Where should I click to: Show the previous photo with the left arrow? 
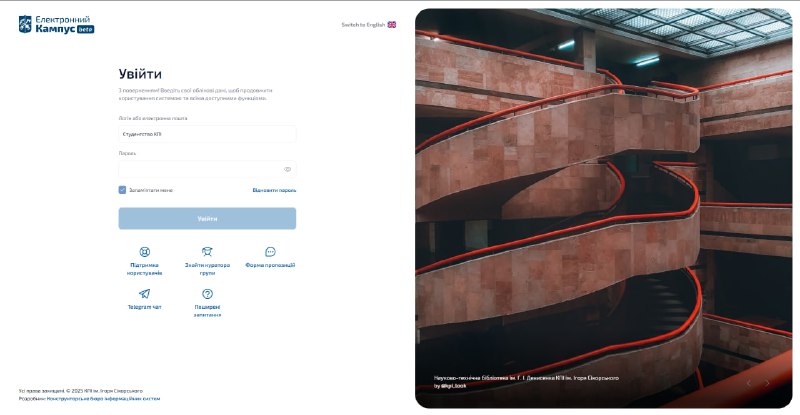(x=749, y=383)
